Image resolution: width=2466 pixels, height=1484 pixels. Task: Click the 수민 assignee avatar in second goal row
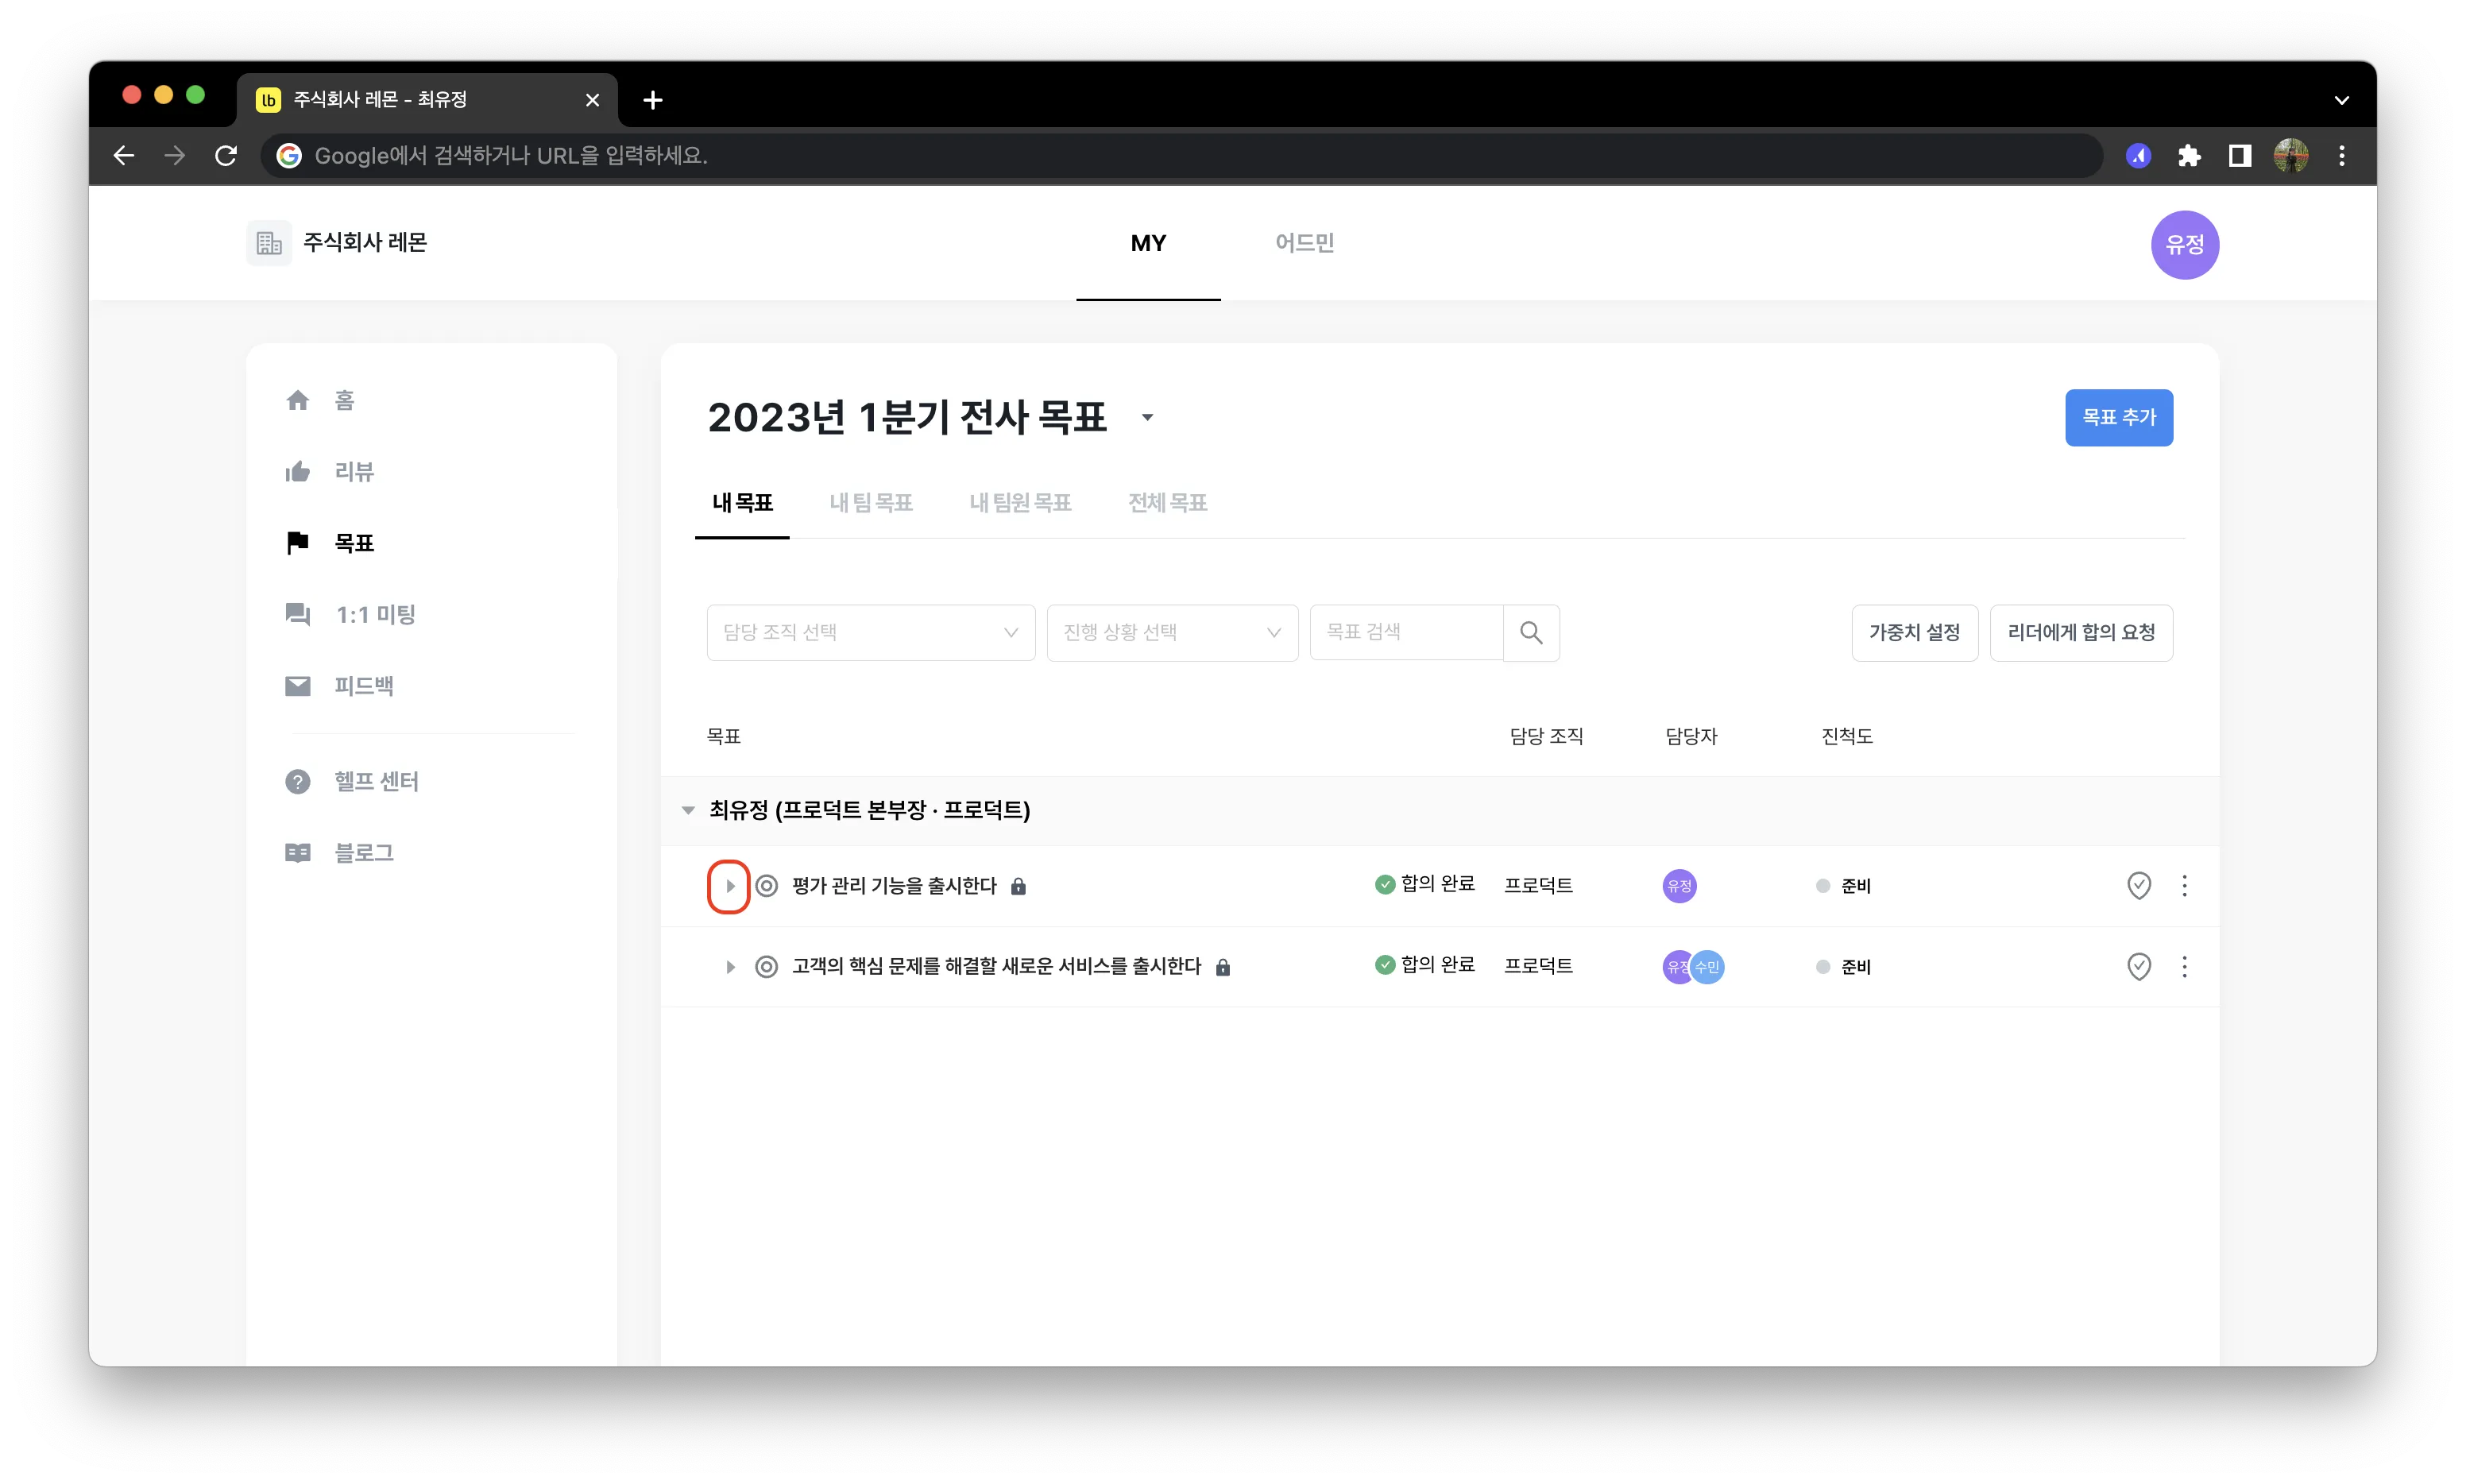tap(1708, 967)
